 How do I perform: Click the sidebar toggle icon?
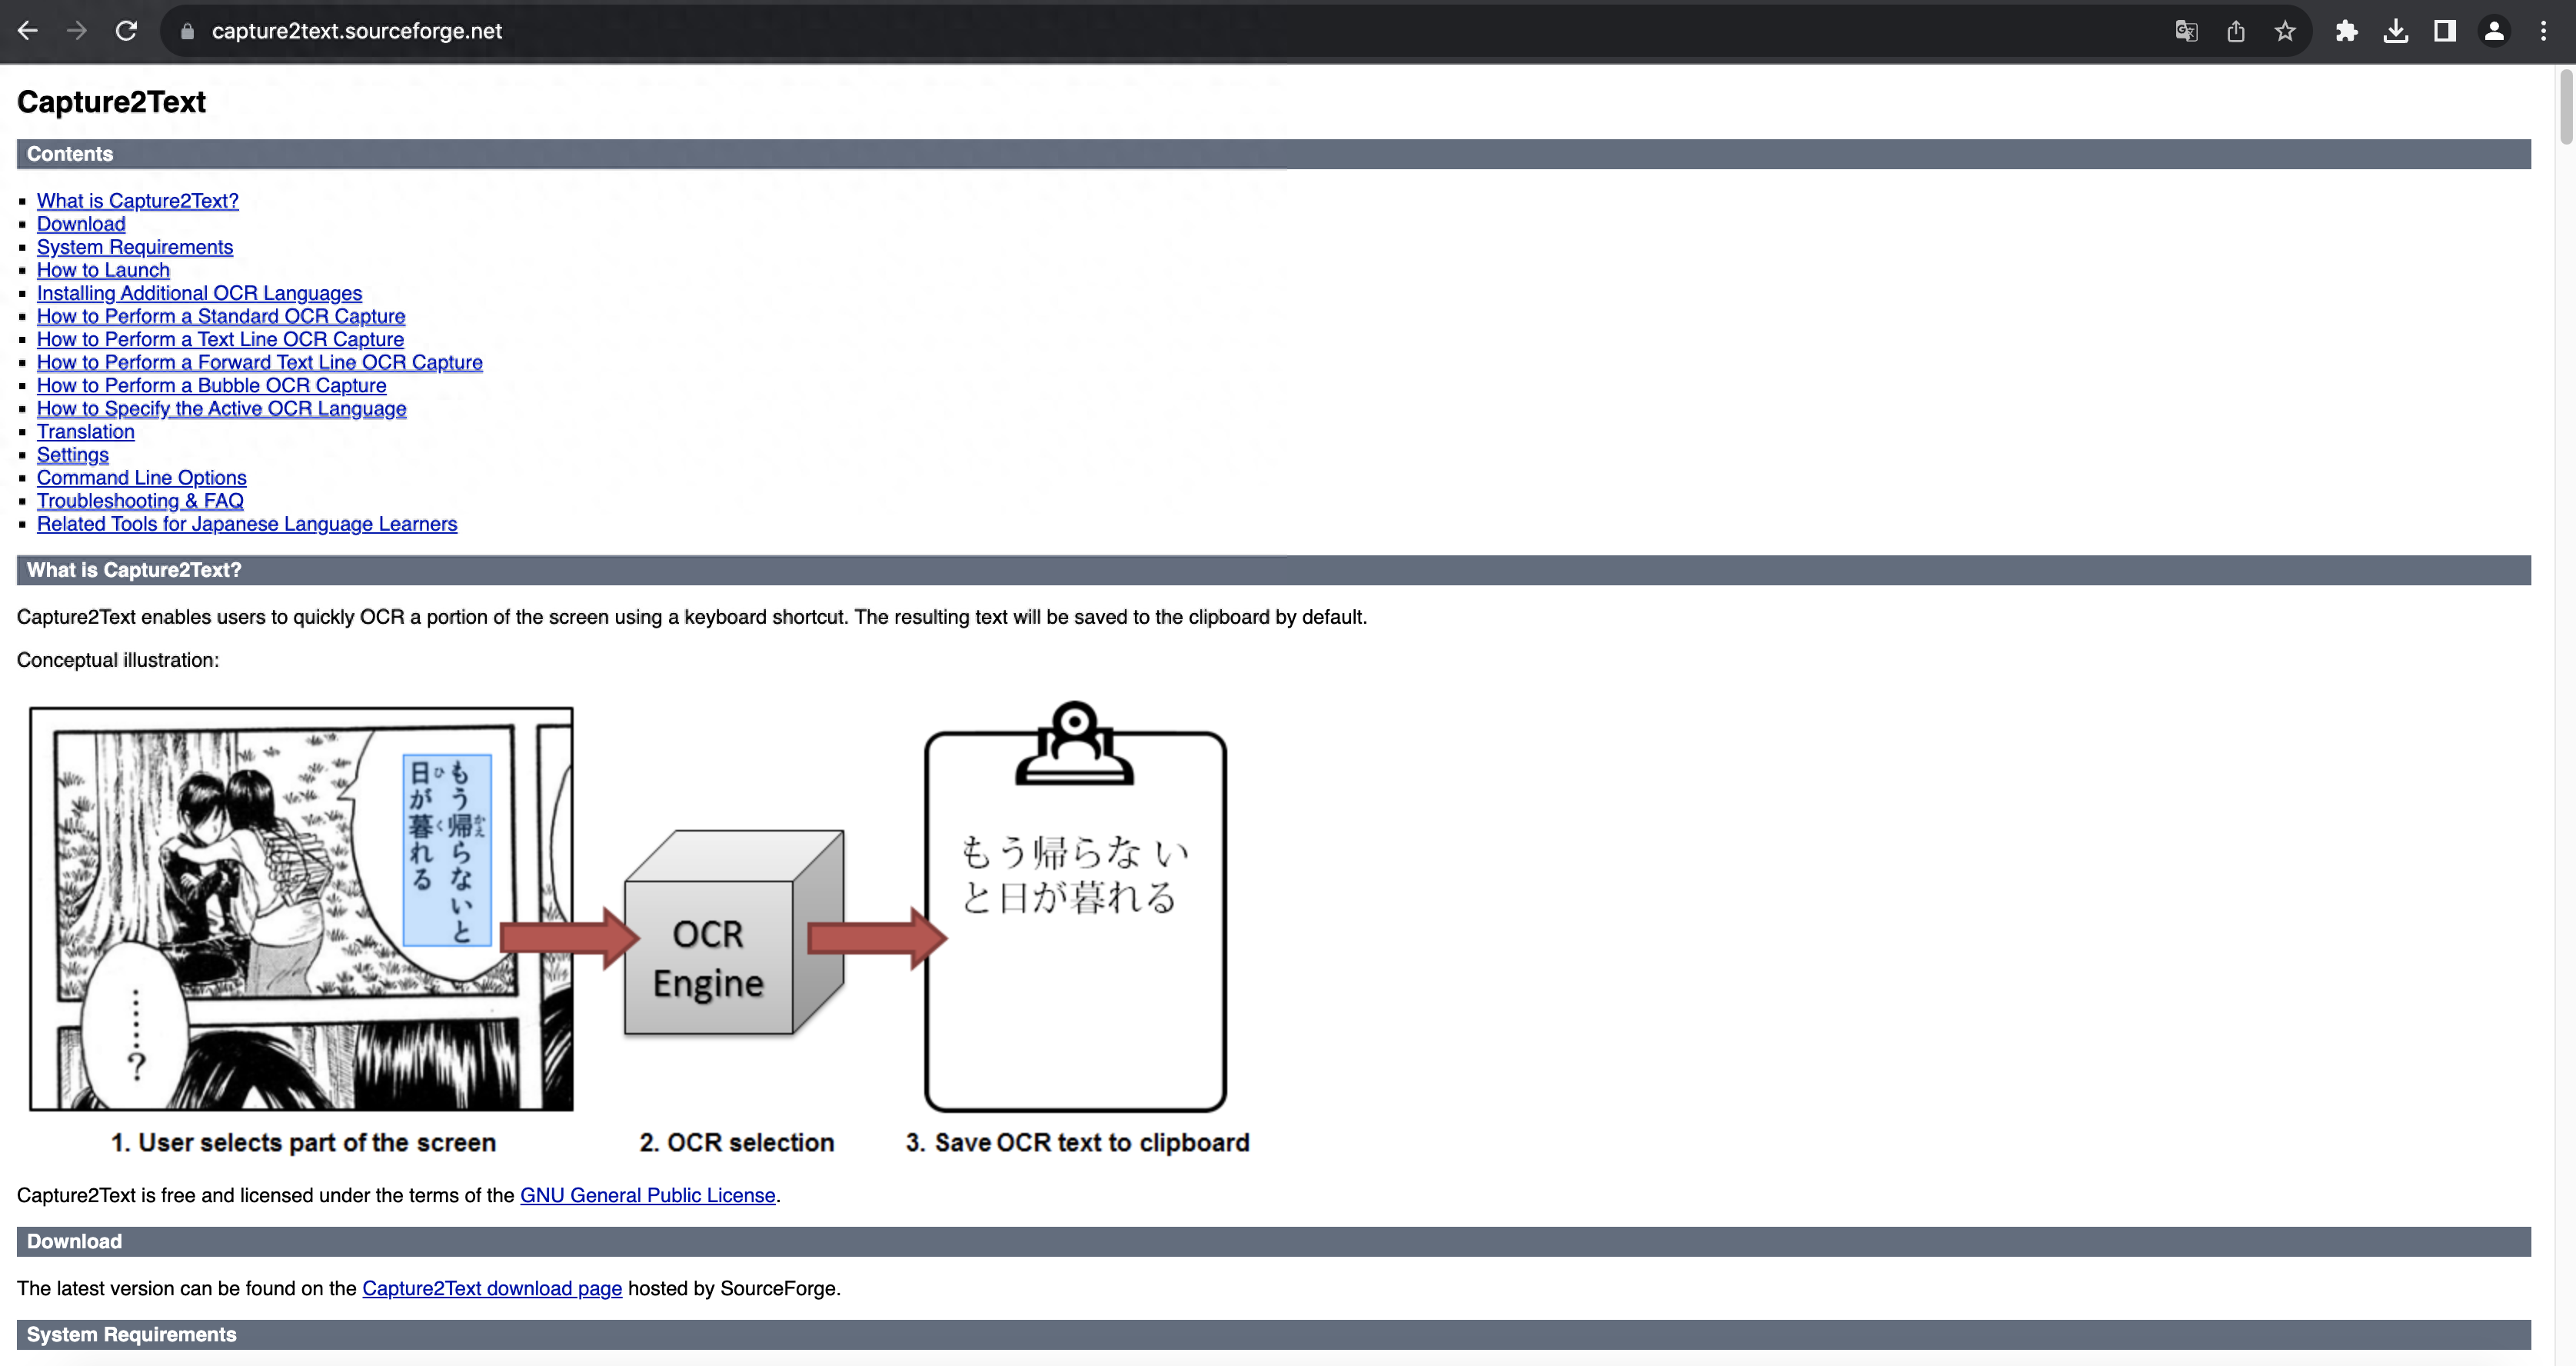pos(2445,31)
